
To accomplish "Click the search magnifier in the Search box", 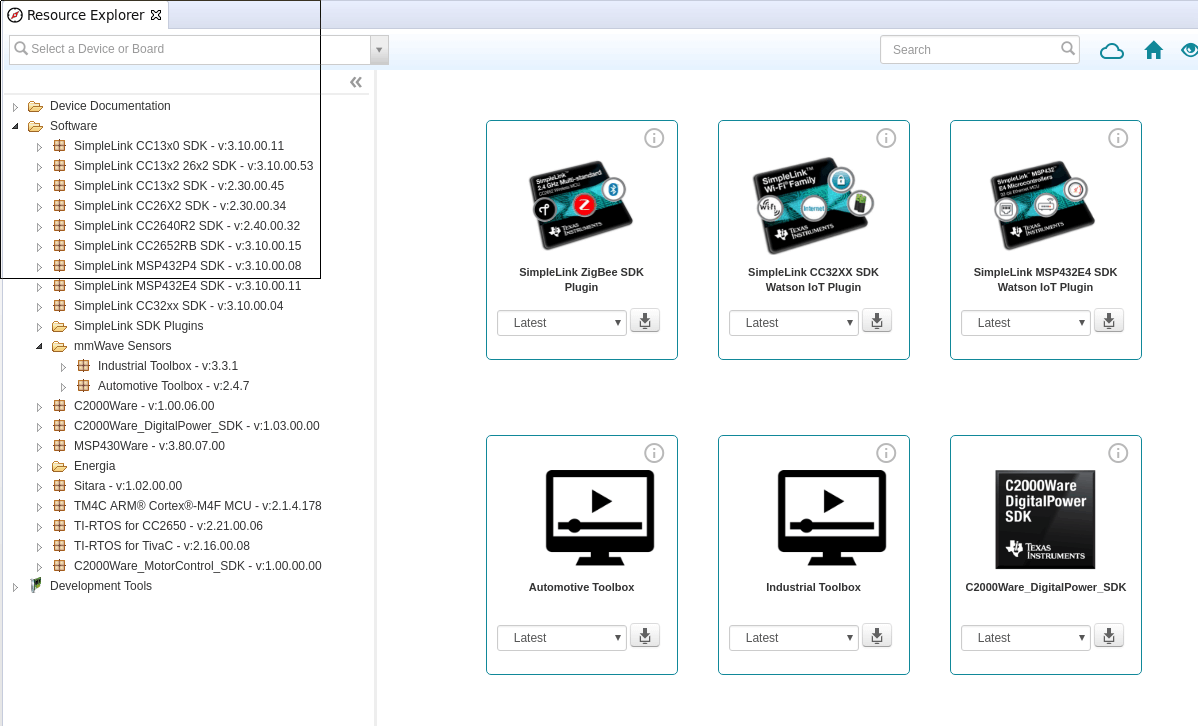I will [1067, 49].
